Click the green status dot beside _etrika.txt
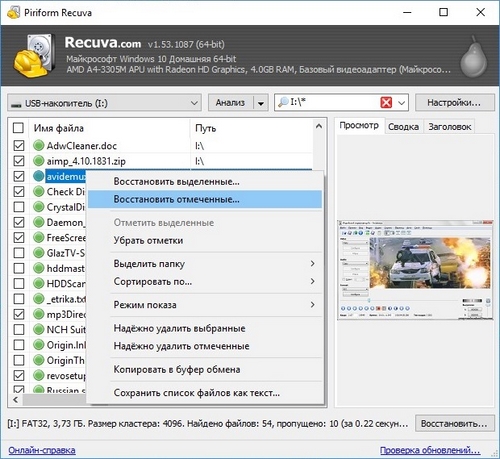The width and height of the screenshot is (500, 459). [39, 299]
